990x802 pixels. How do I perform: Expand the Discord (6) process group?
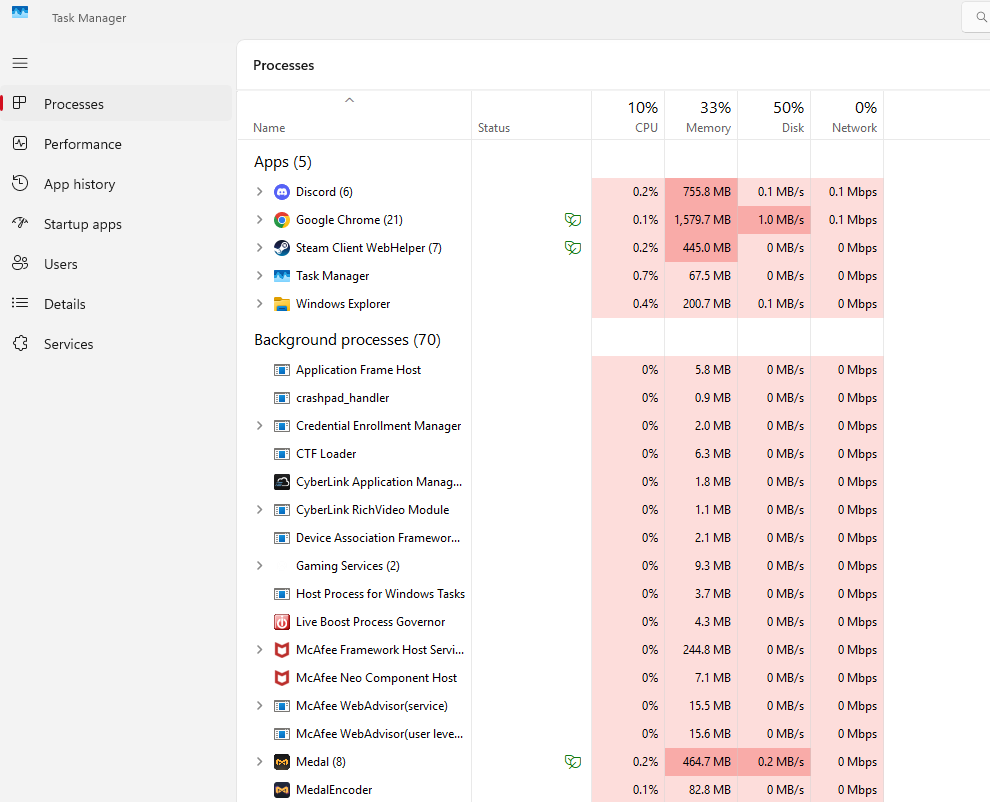pos(259,191)
